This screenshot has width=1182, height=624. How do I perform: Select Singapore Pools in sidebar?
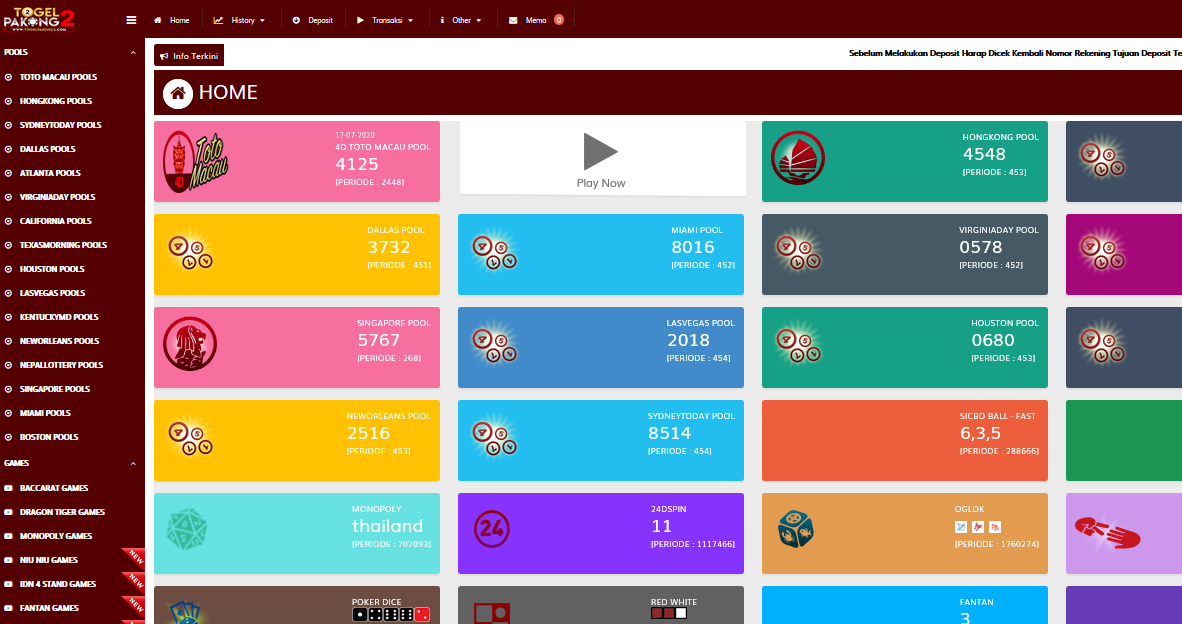(54, 390)
